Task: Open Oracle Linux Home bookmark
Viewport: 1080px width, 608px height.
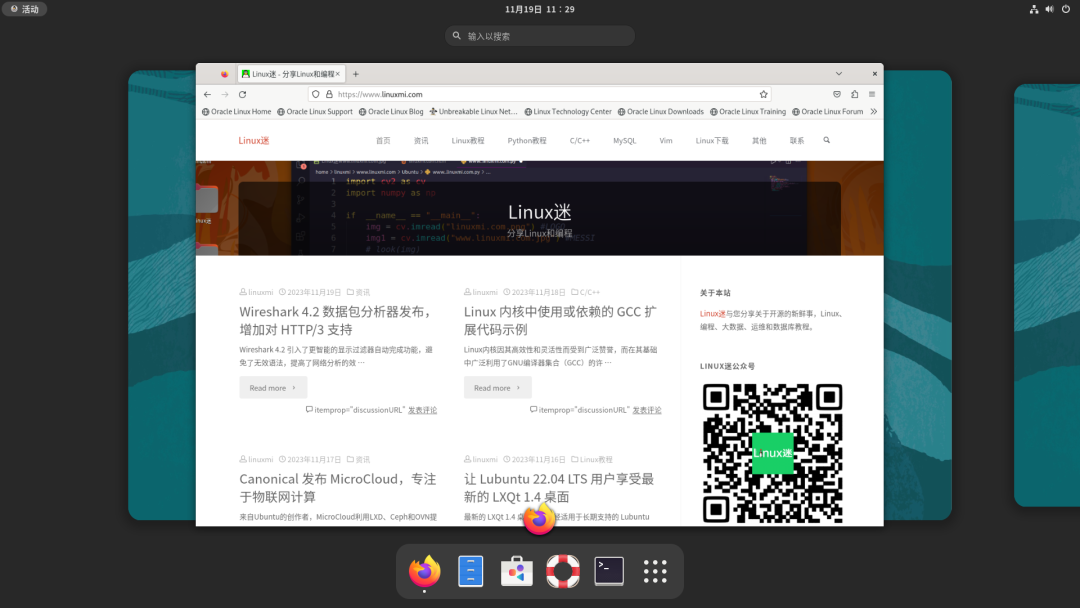Action: tap(236, 112)
